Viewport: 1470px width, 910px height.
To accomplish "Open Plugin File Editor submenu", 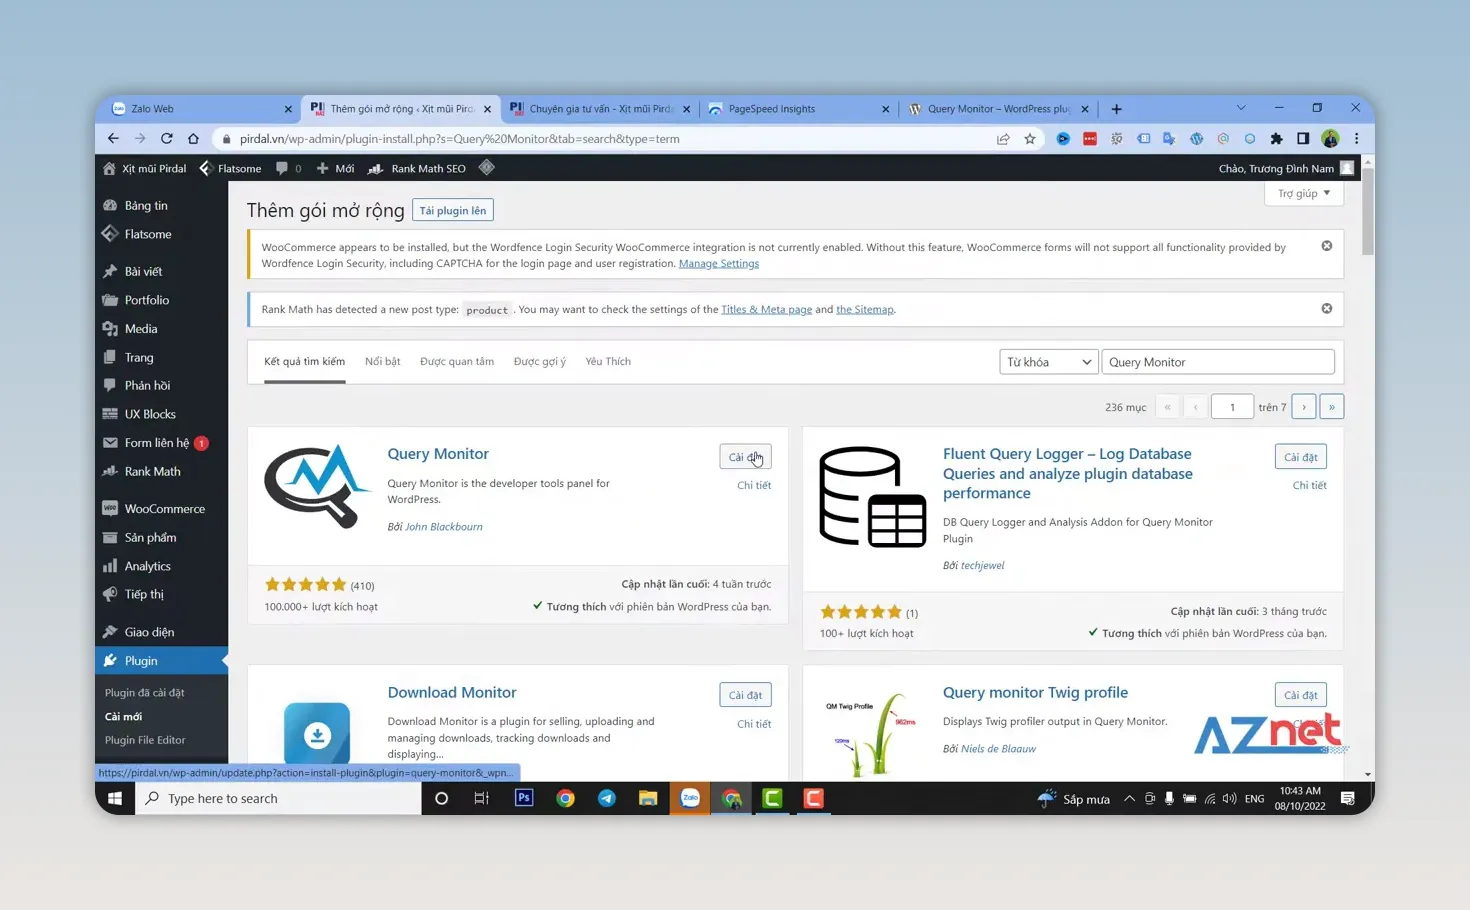I will (x=145, y=740).
